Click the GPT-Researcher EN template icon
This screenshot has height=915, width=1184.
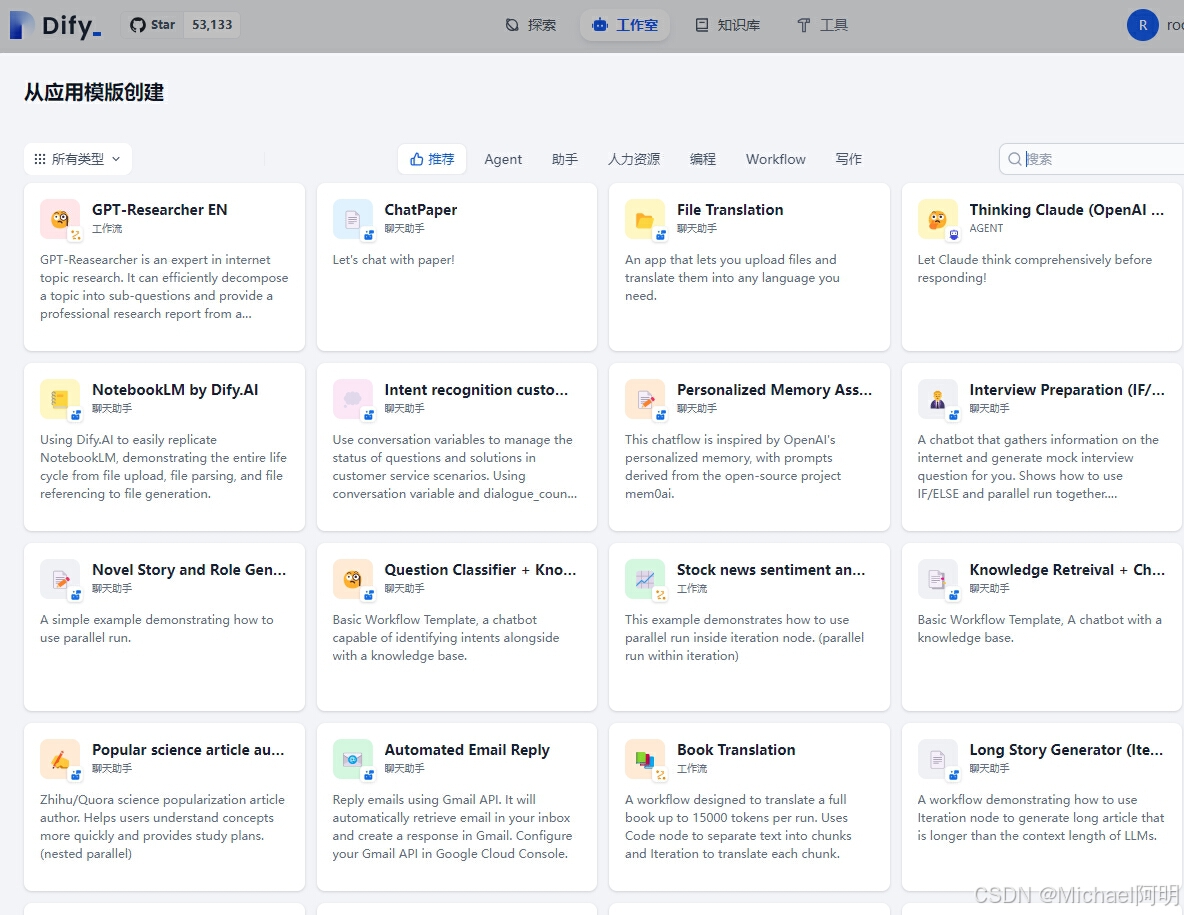point(60,219)
